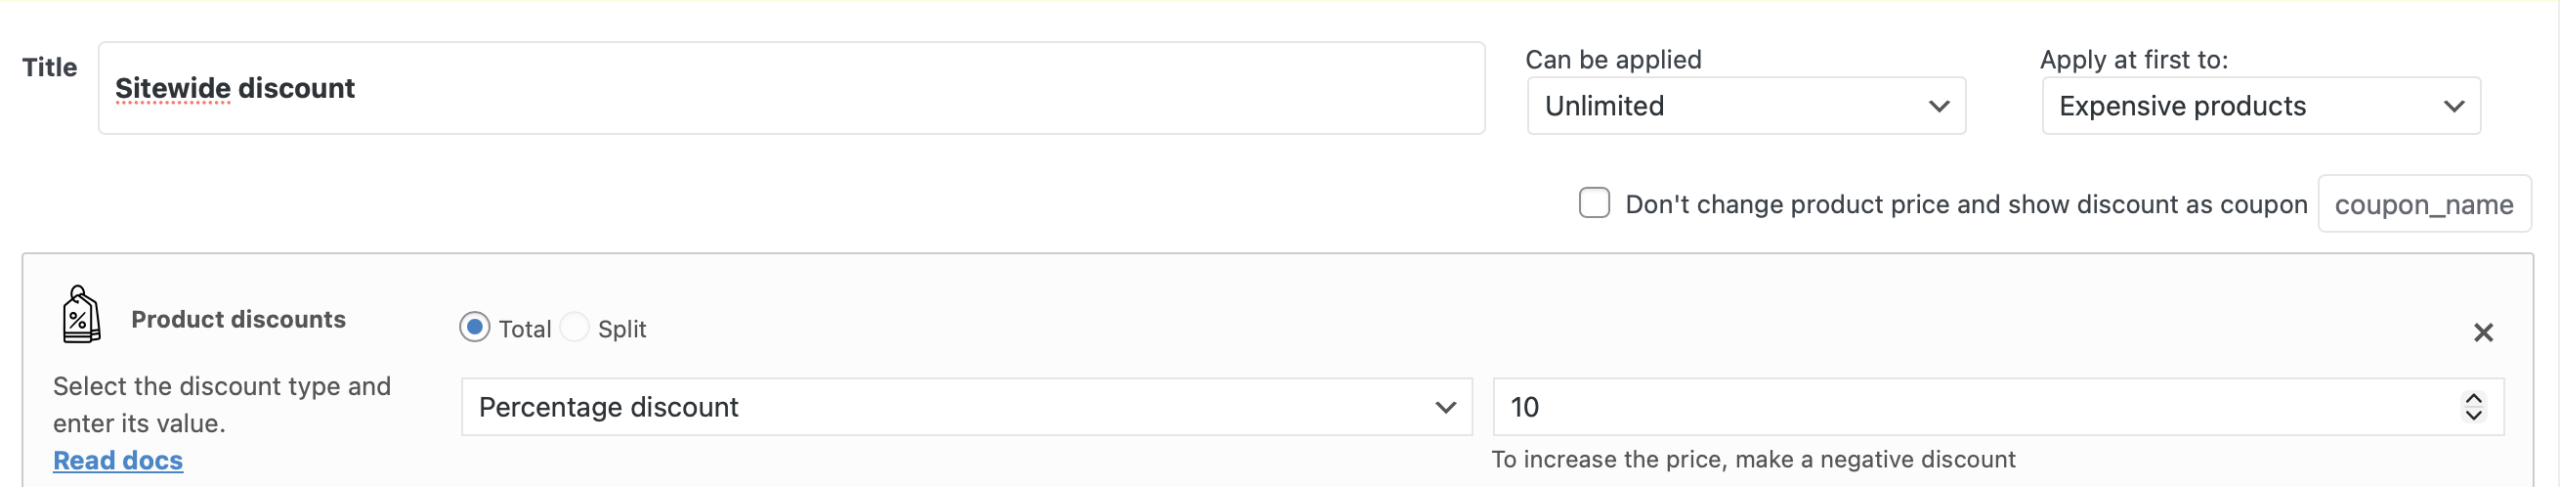Click the negative discount hint text

click(x=1753, y=459)
